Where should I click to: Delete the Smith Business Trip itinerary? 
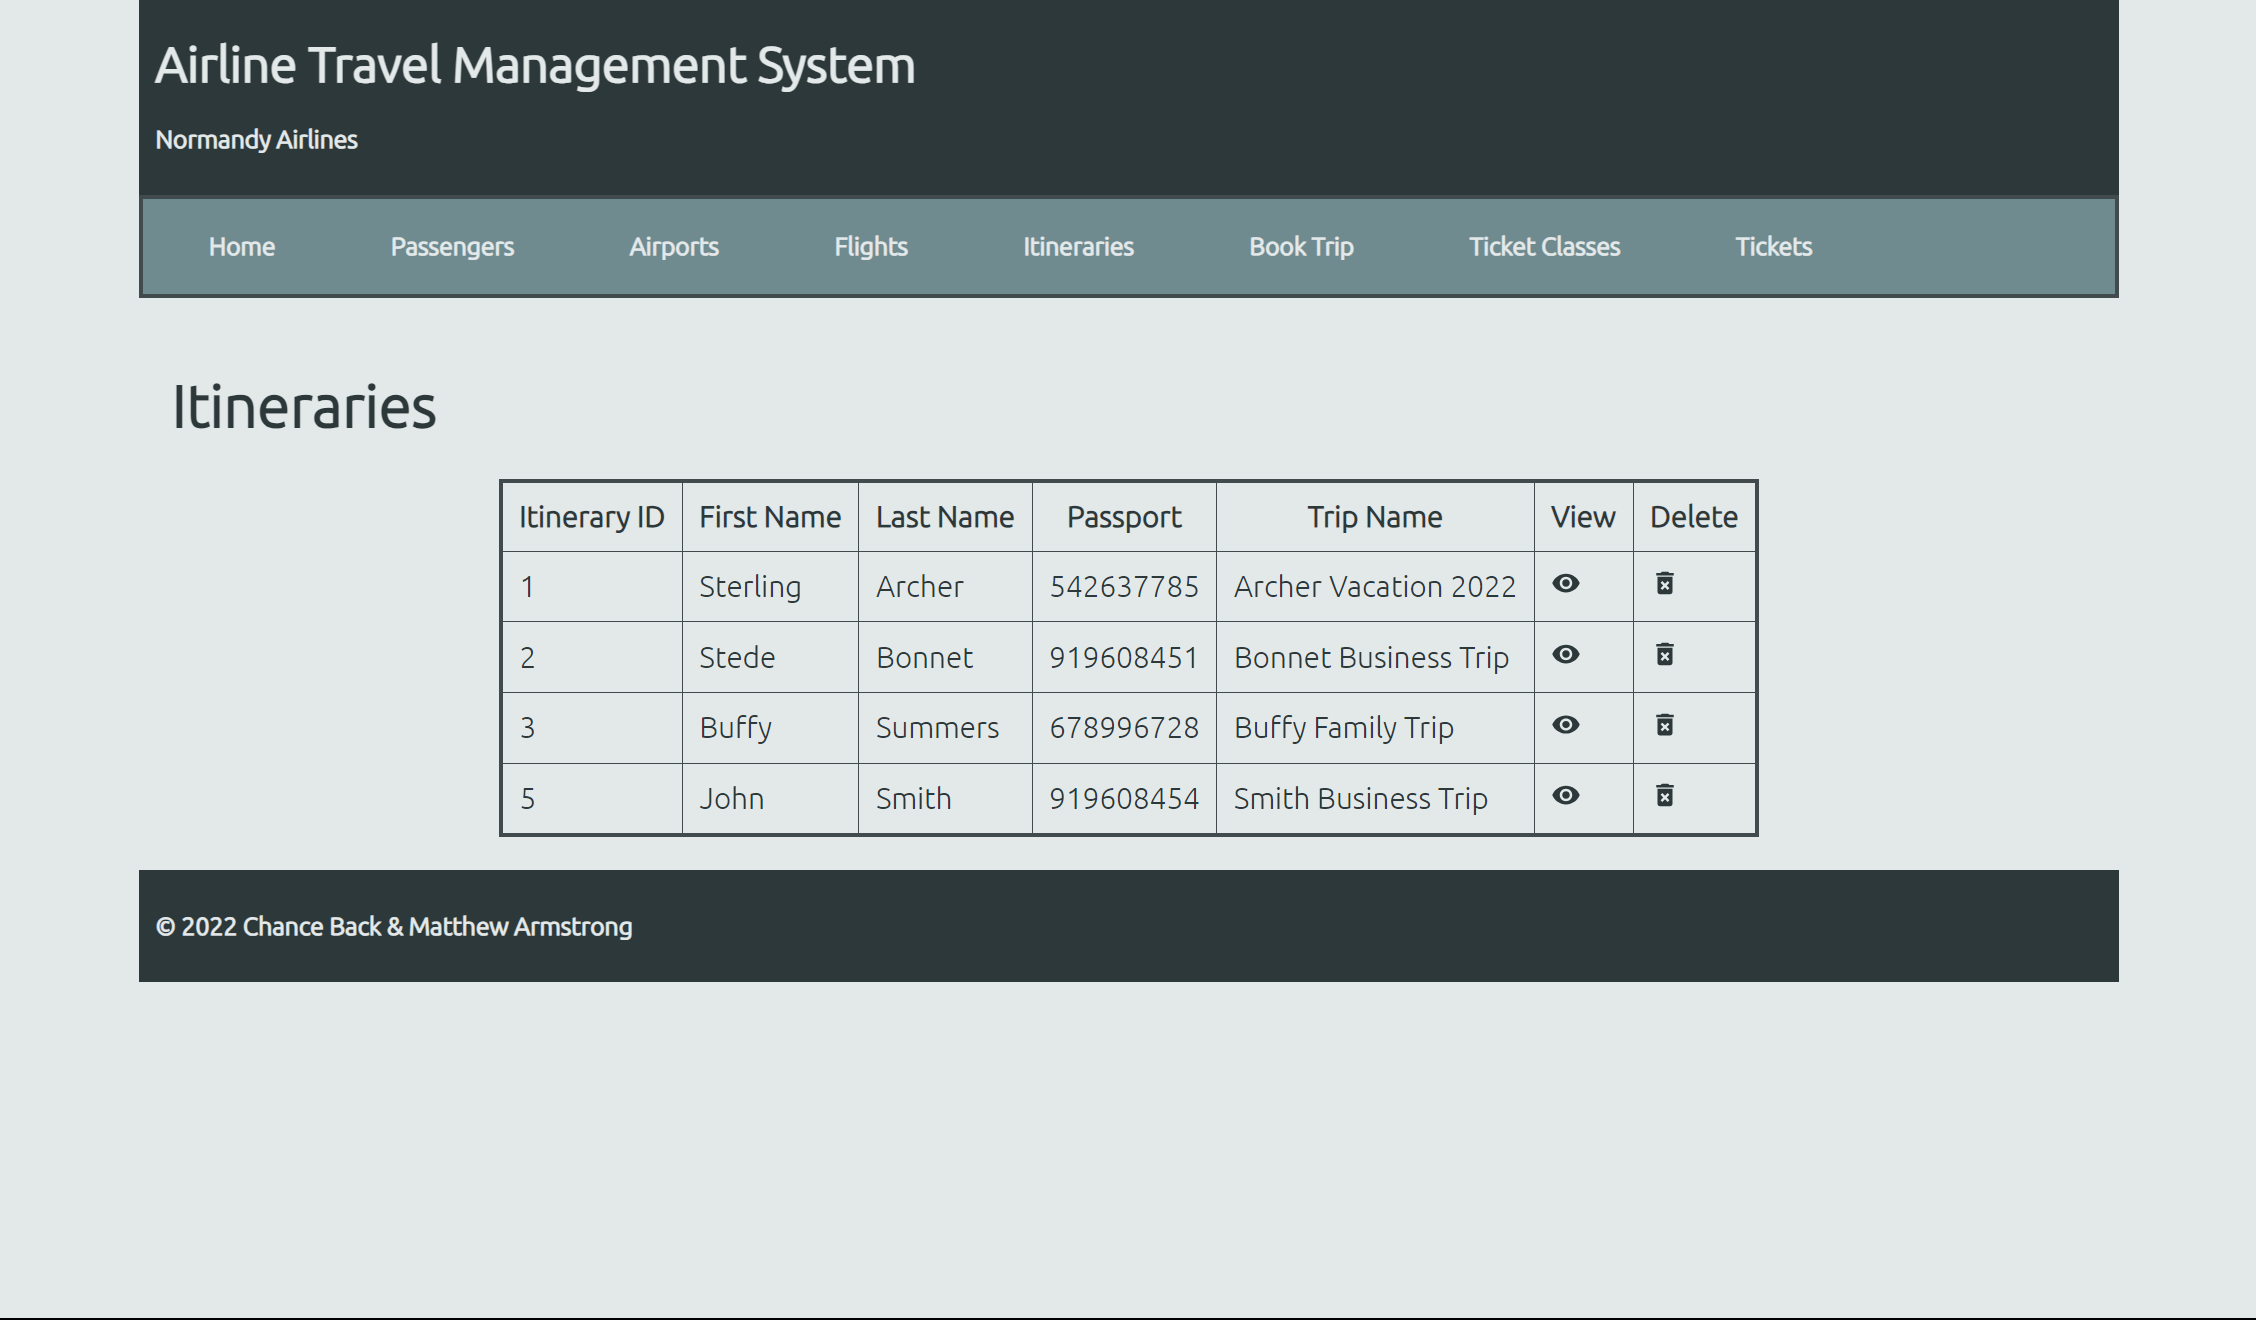[x=1665, y=796]
